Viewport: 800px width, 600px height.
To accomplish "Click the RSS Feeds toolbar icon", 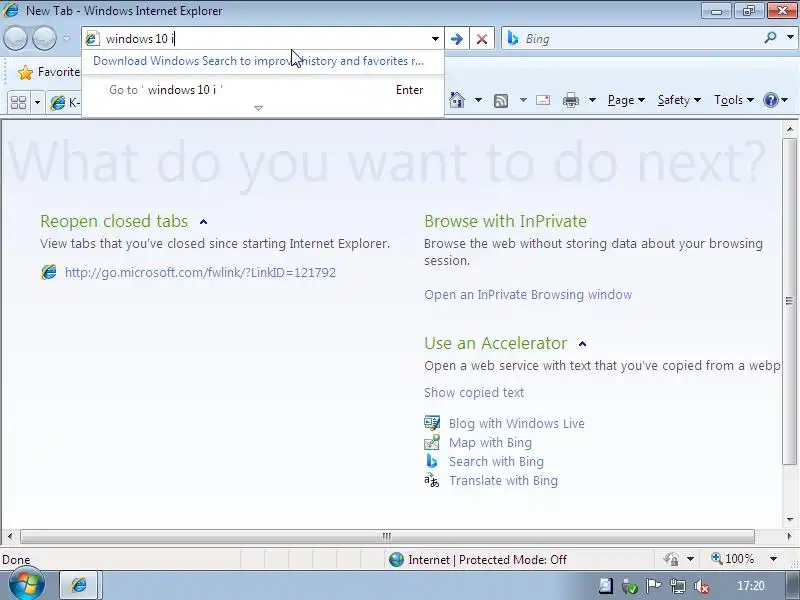I will pos(501,101).
